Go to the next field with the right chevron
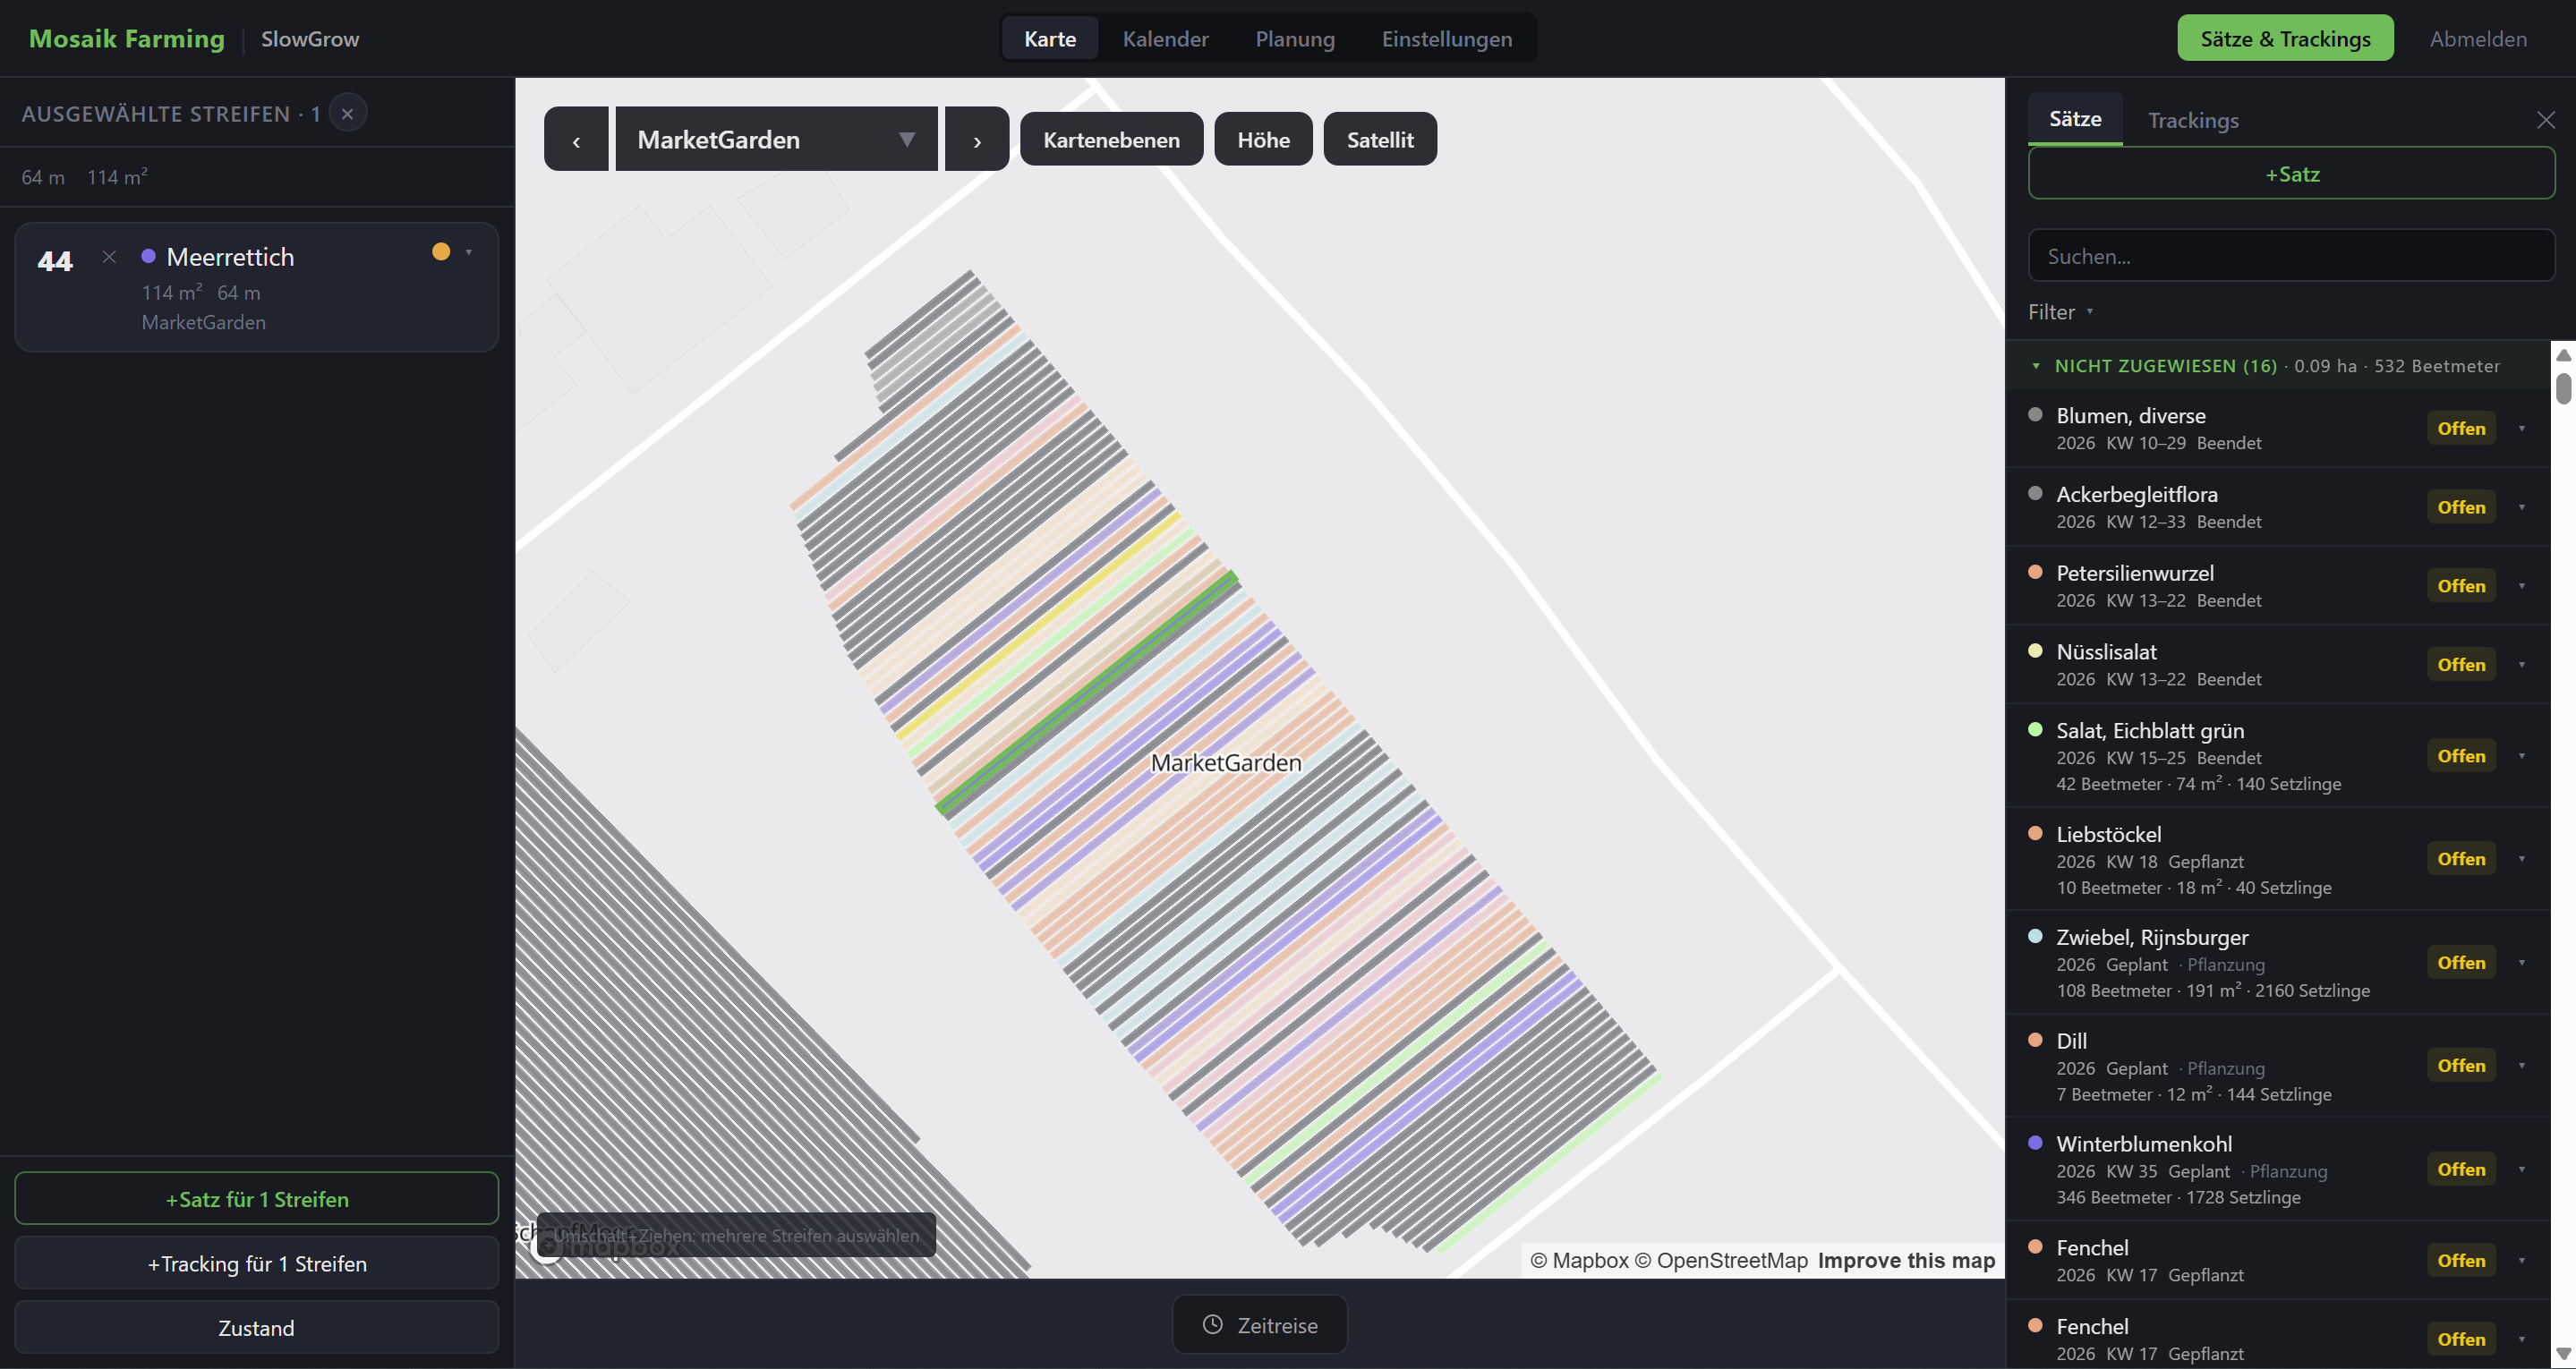Screen dimensions: 2576x1369 pos(977,139)
